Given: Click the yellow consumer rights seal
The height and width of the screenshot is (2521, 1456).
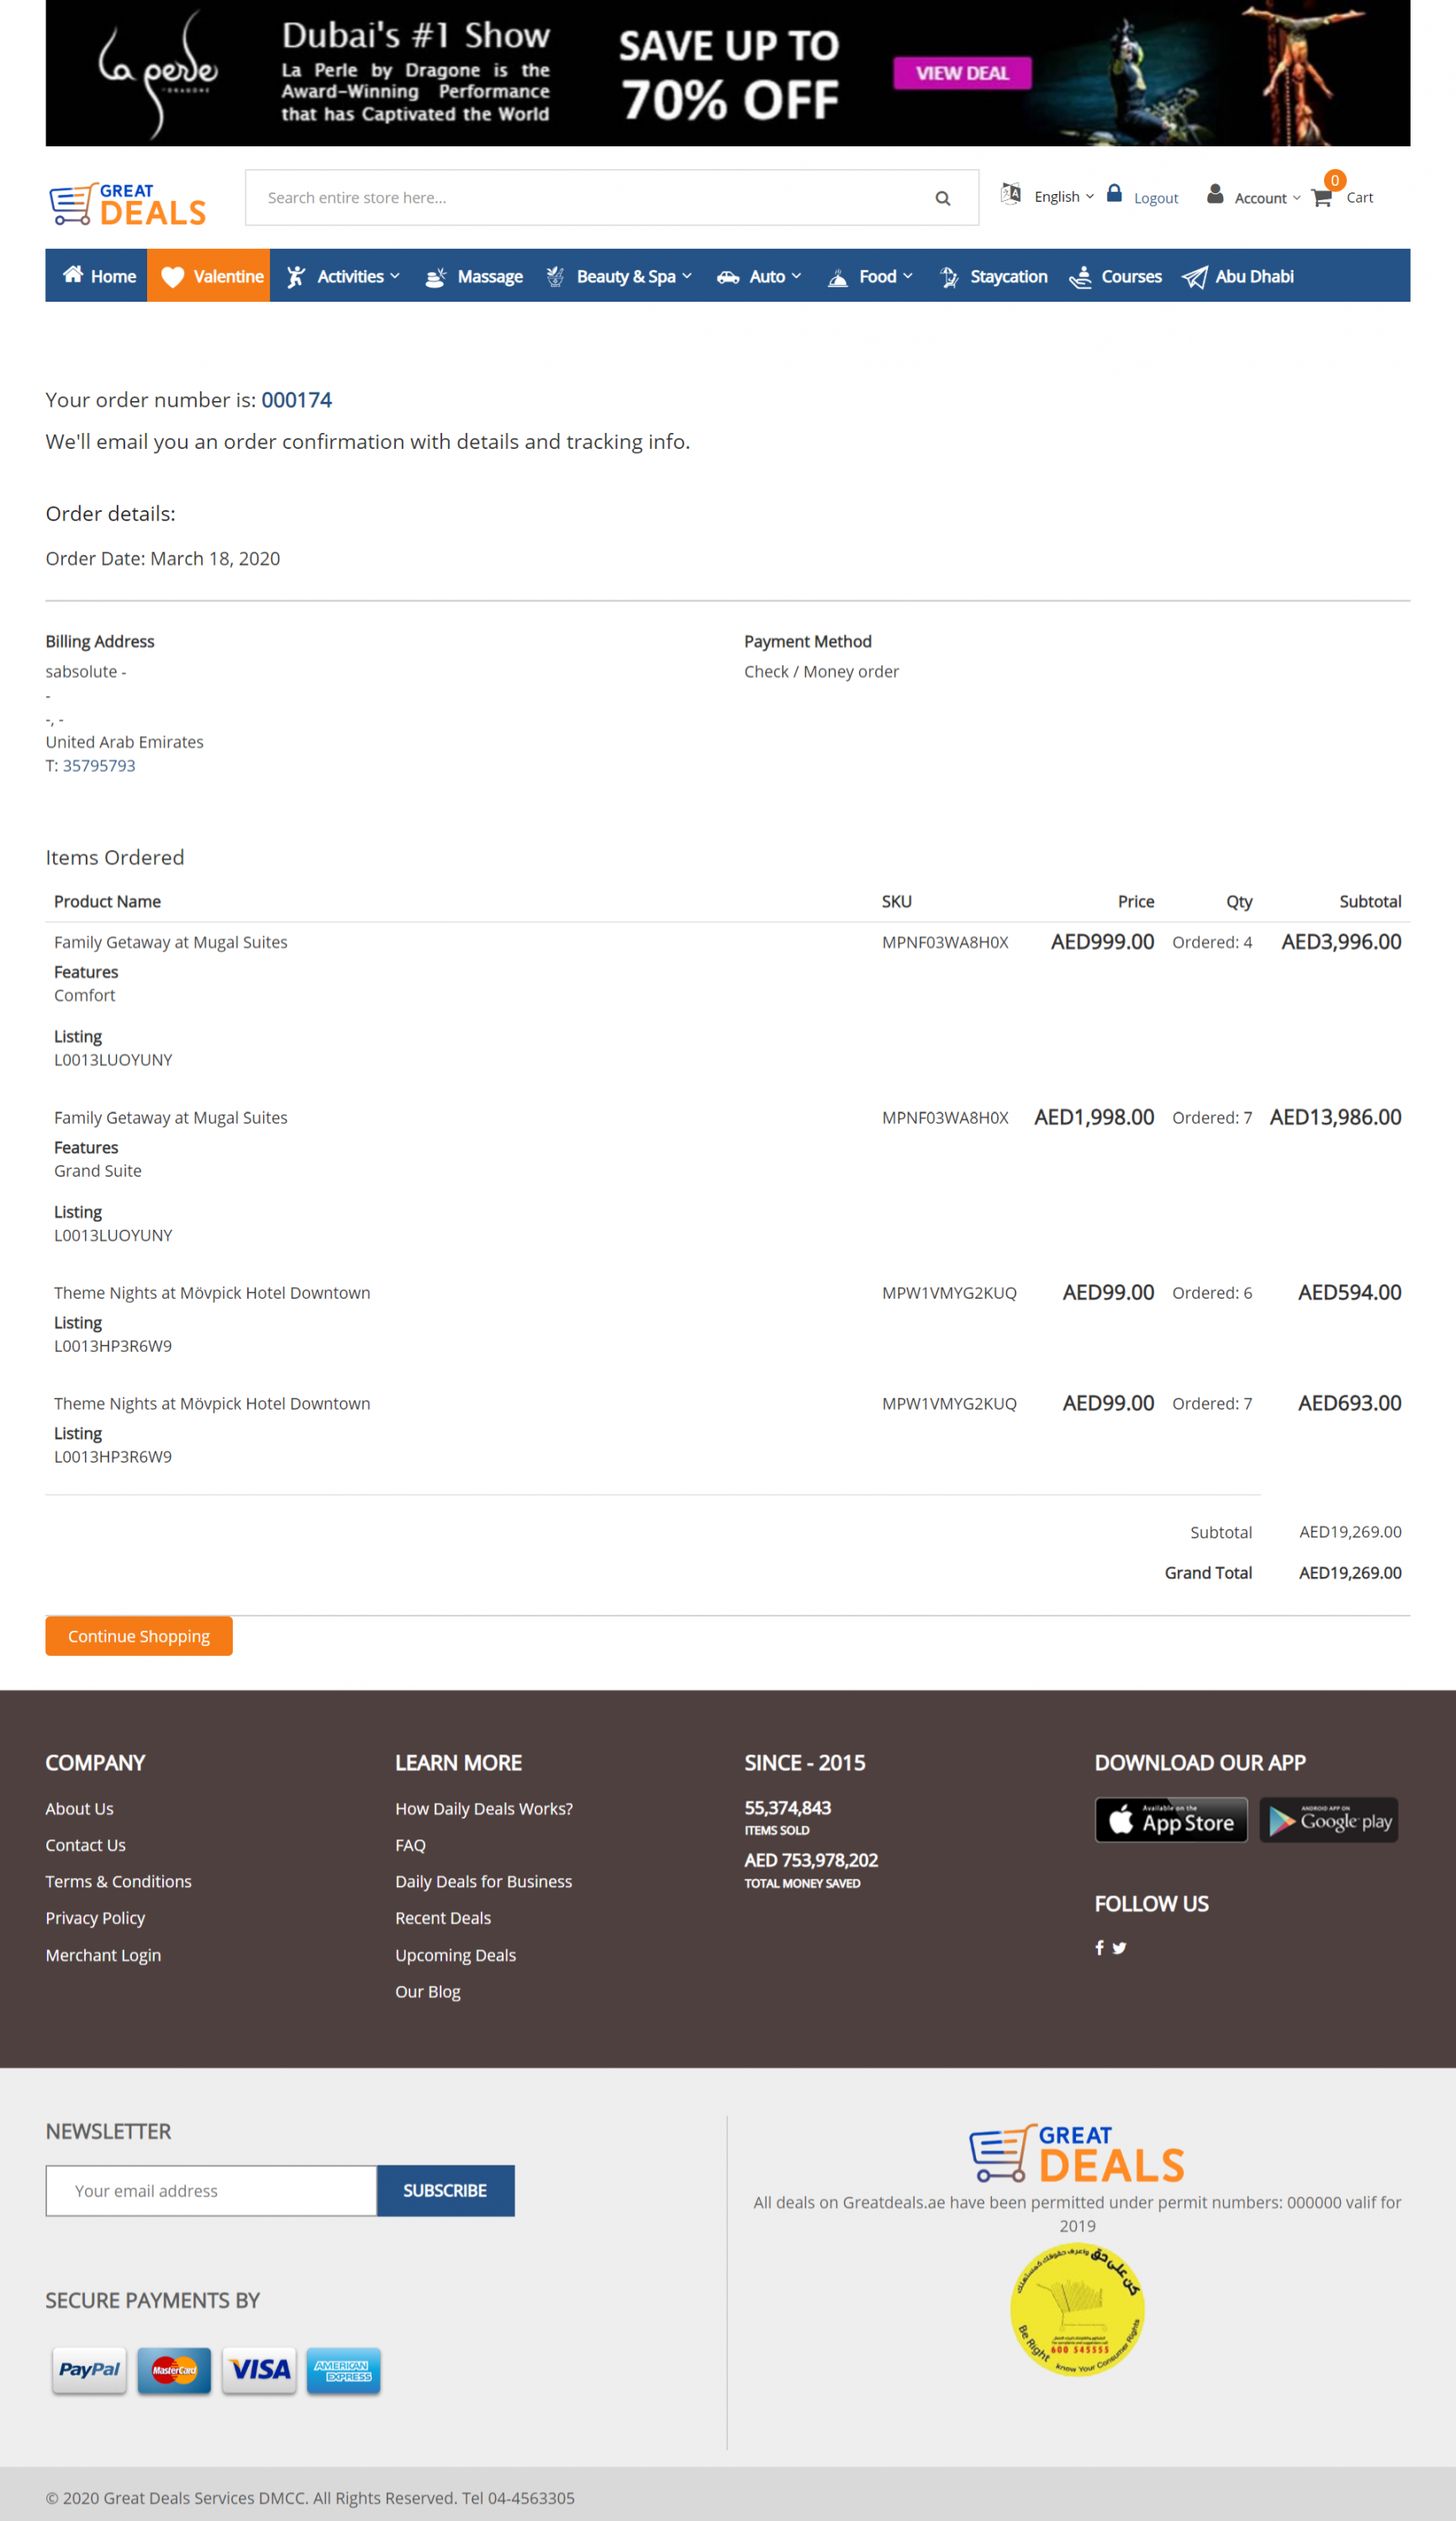Looking at the screenshot, I should (1077, 2311).
